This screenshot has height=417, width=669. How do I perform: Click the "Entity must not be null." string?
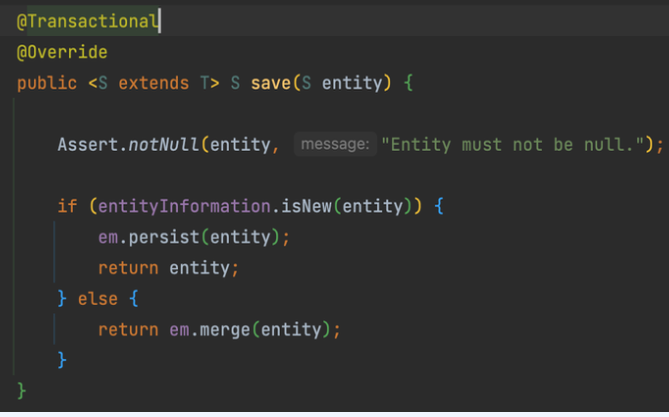[512, 145]
